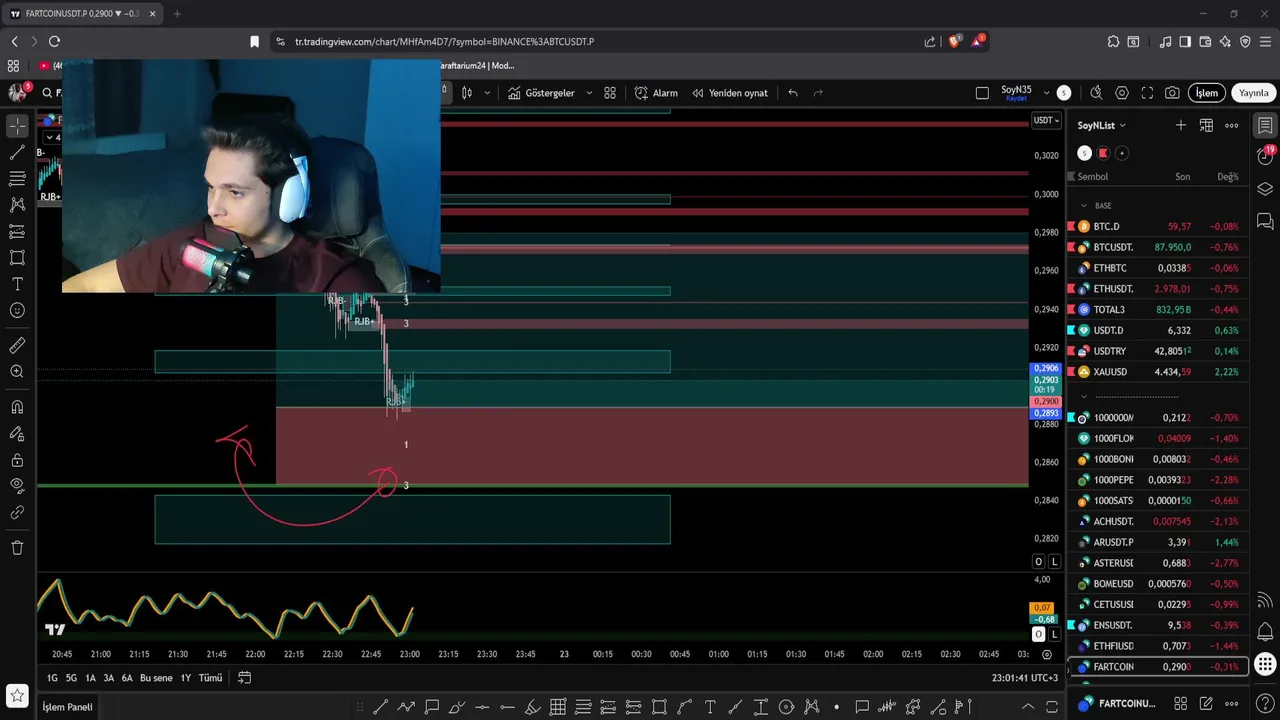The image size is (1280, 720).
Task: Redo last chart action
Action: click(818, 93)
